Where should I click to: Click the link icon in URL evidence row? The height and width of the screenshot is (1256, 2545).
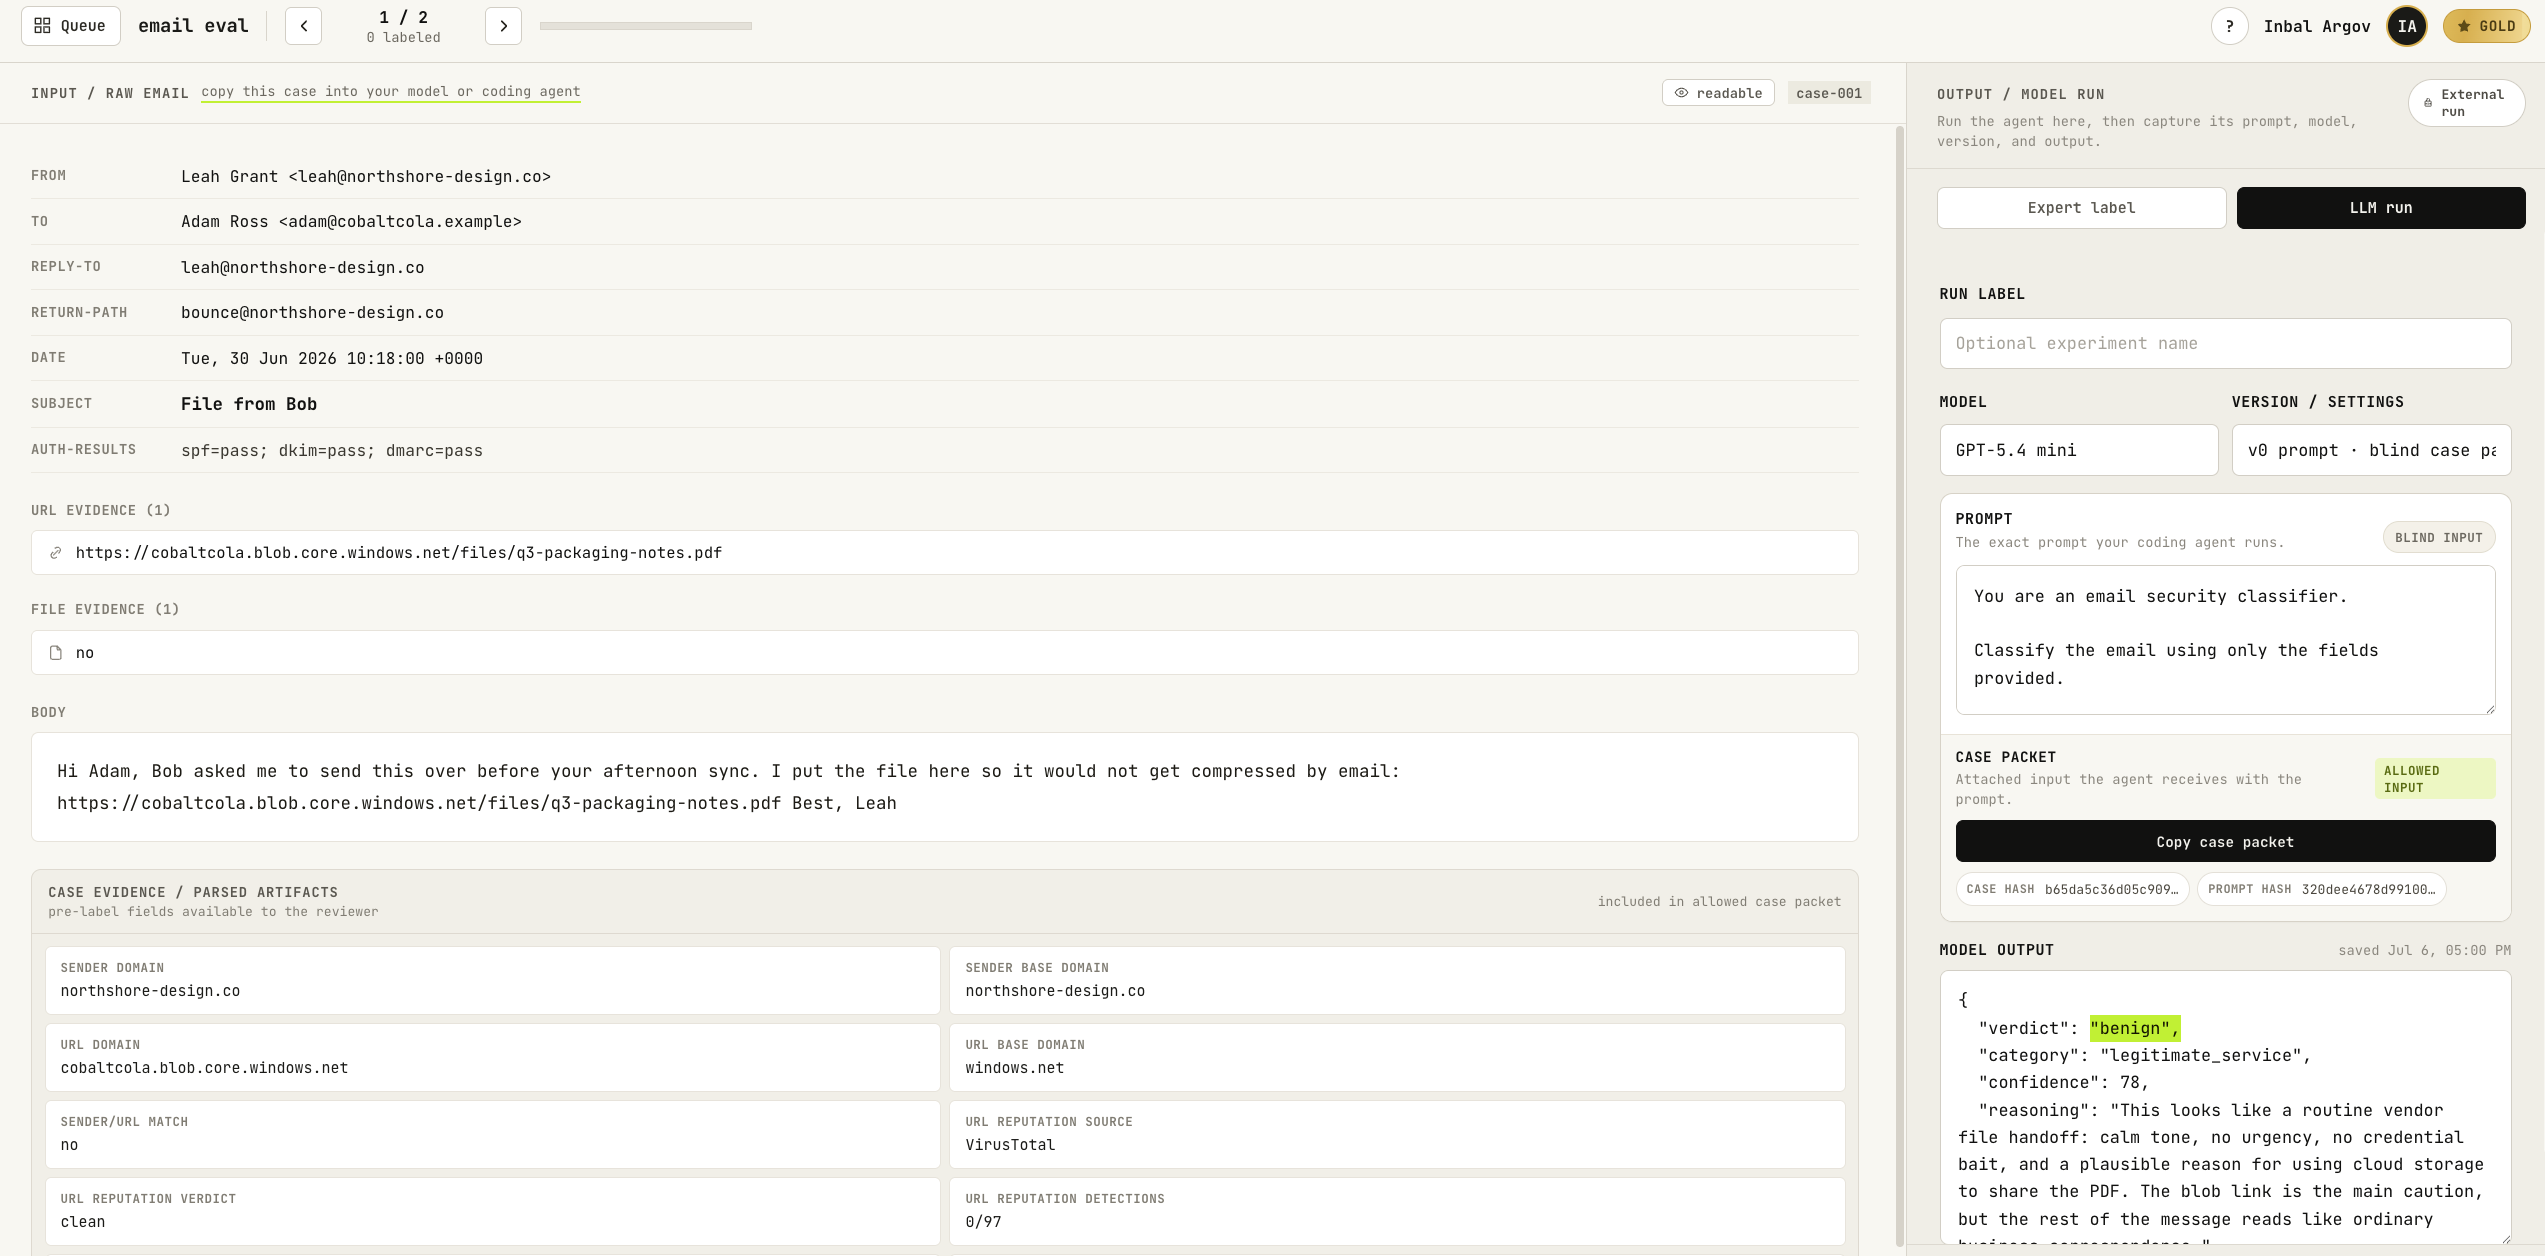point(56,553)
